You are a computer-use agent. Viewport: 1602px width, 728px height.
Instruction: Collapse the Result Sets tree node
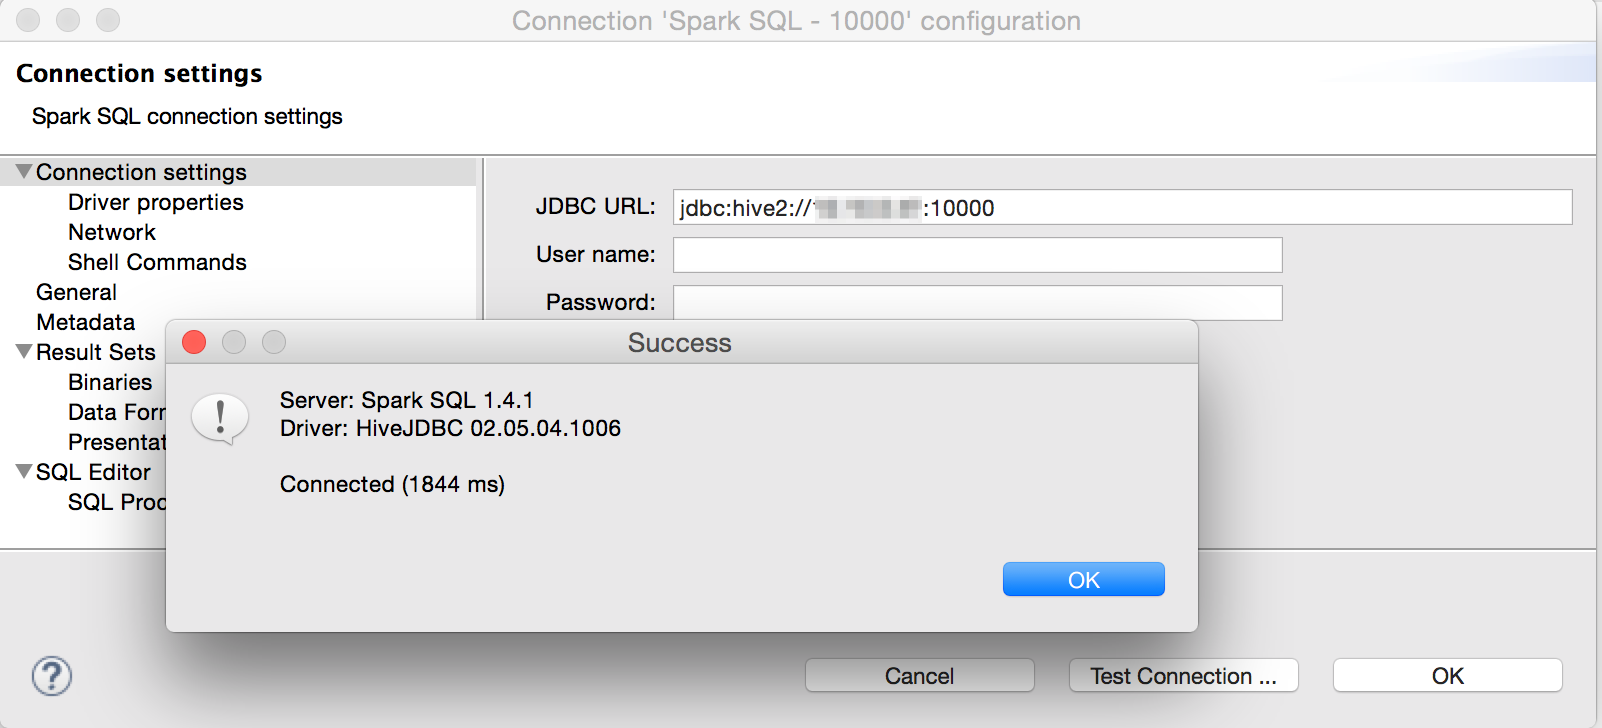24,352
